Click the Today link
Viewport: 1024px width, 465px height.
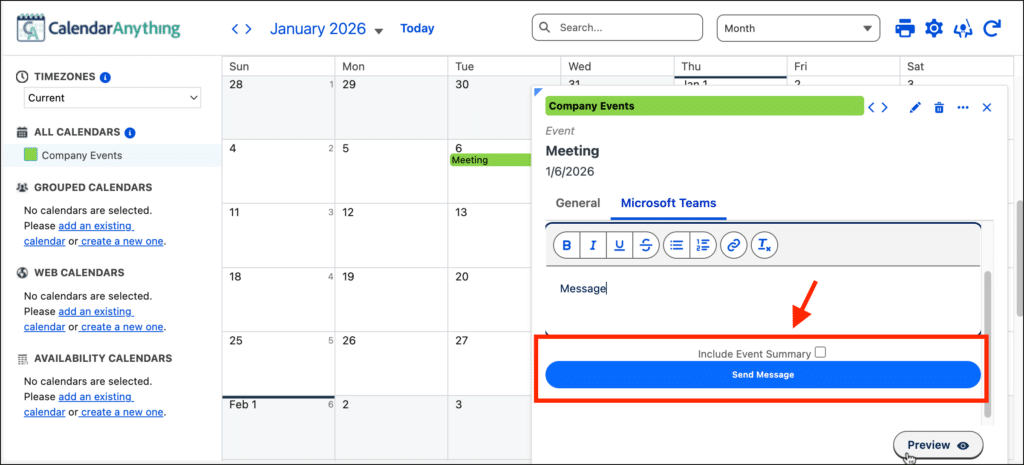coord(417,28)
